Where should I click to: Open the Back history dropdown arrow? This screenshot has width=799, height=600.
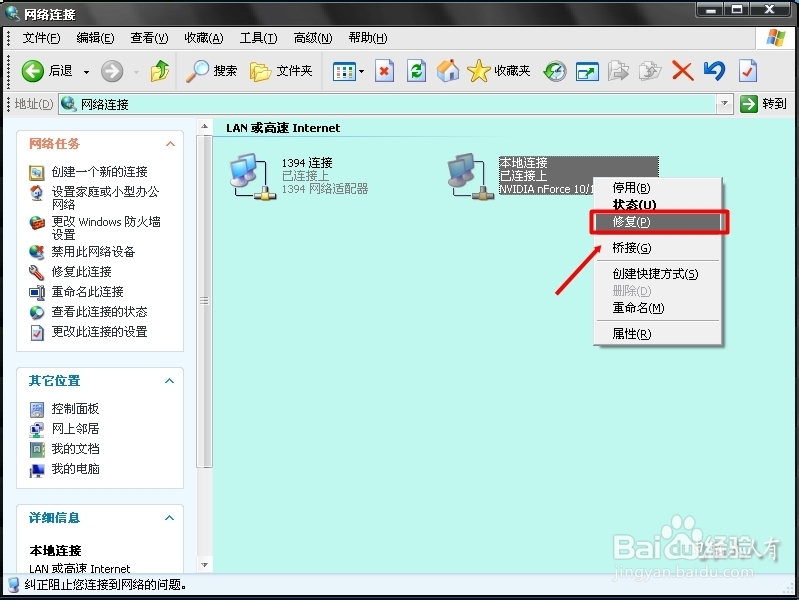point(87,72)
